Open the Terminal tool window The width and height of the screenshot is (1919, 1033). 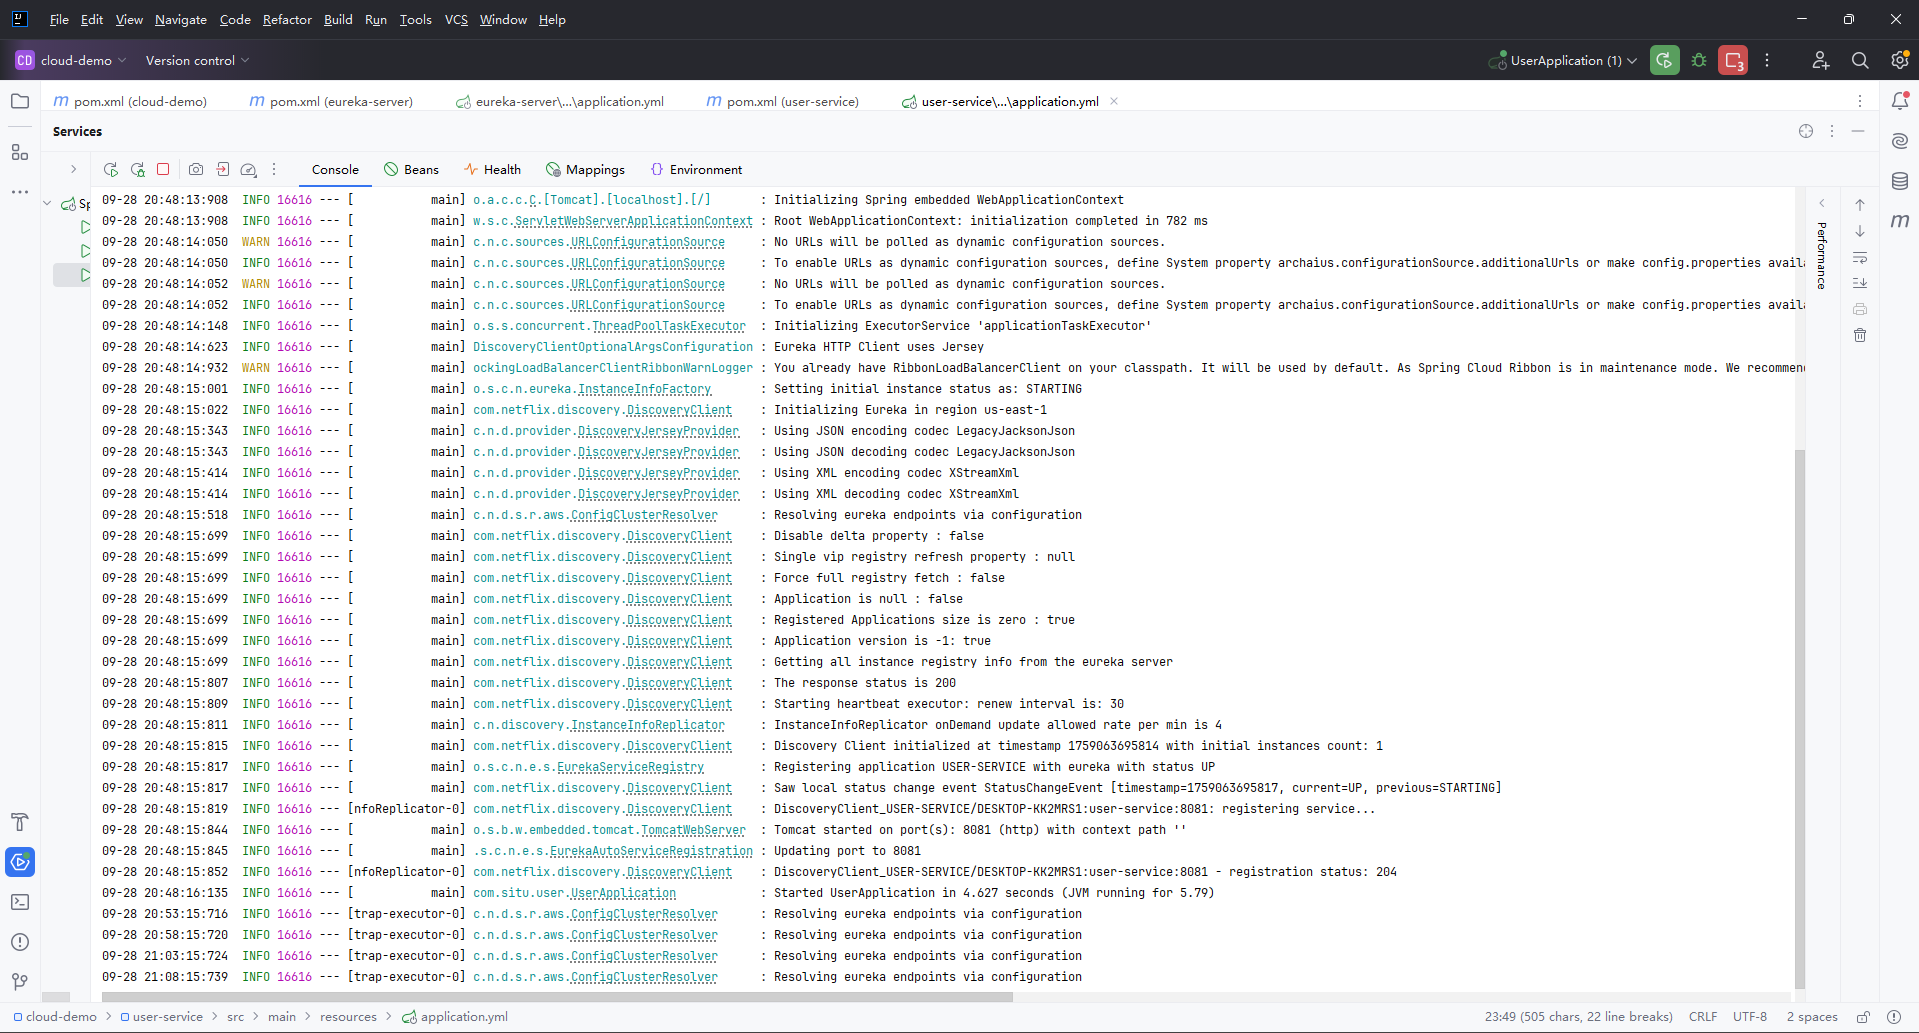[x=19, y=902]
